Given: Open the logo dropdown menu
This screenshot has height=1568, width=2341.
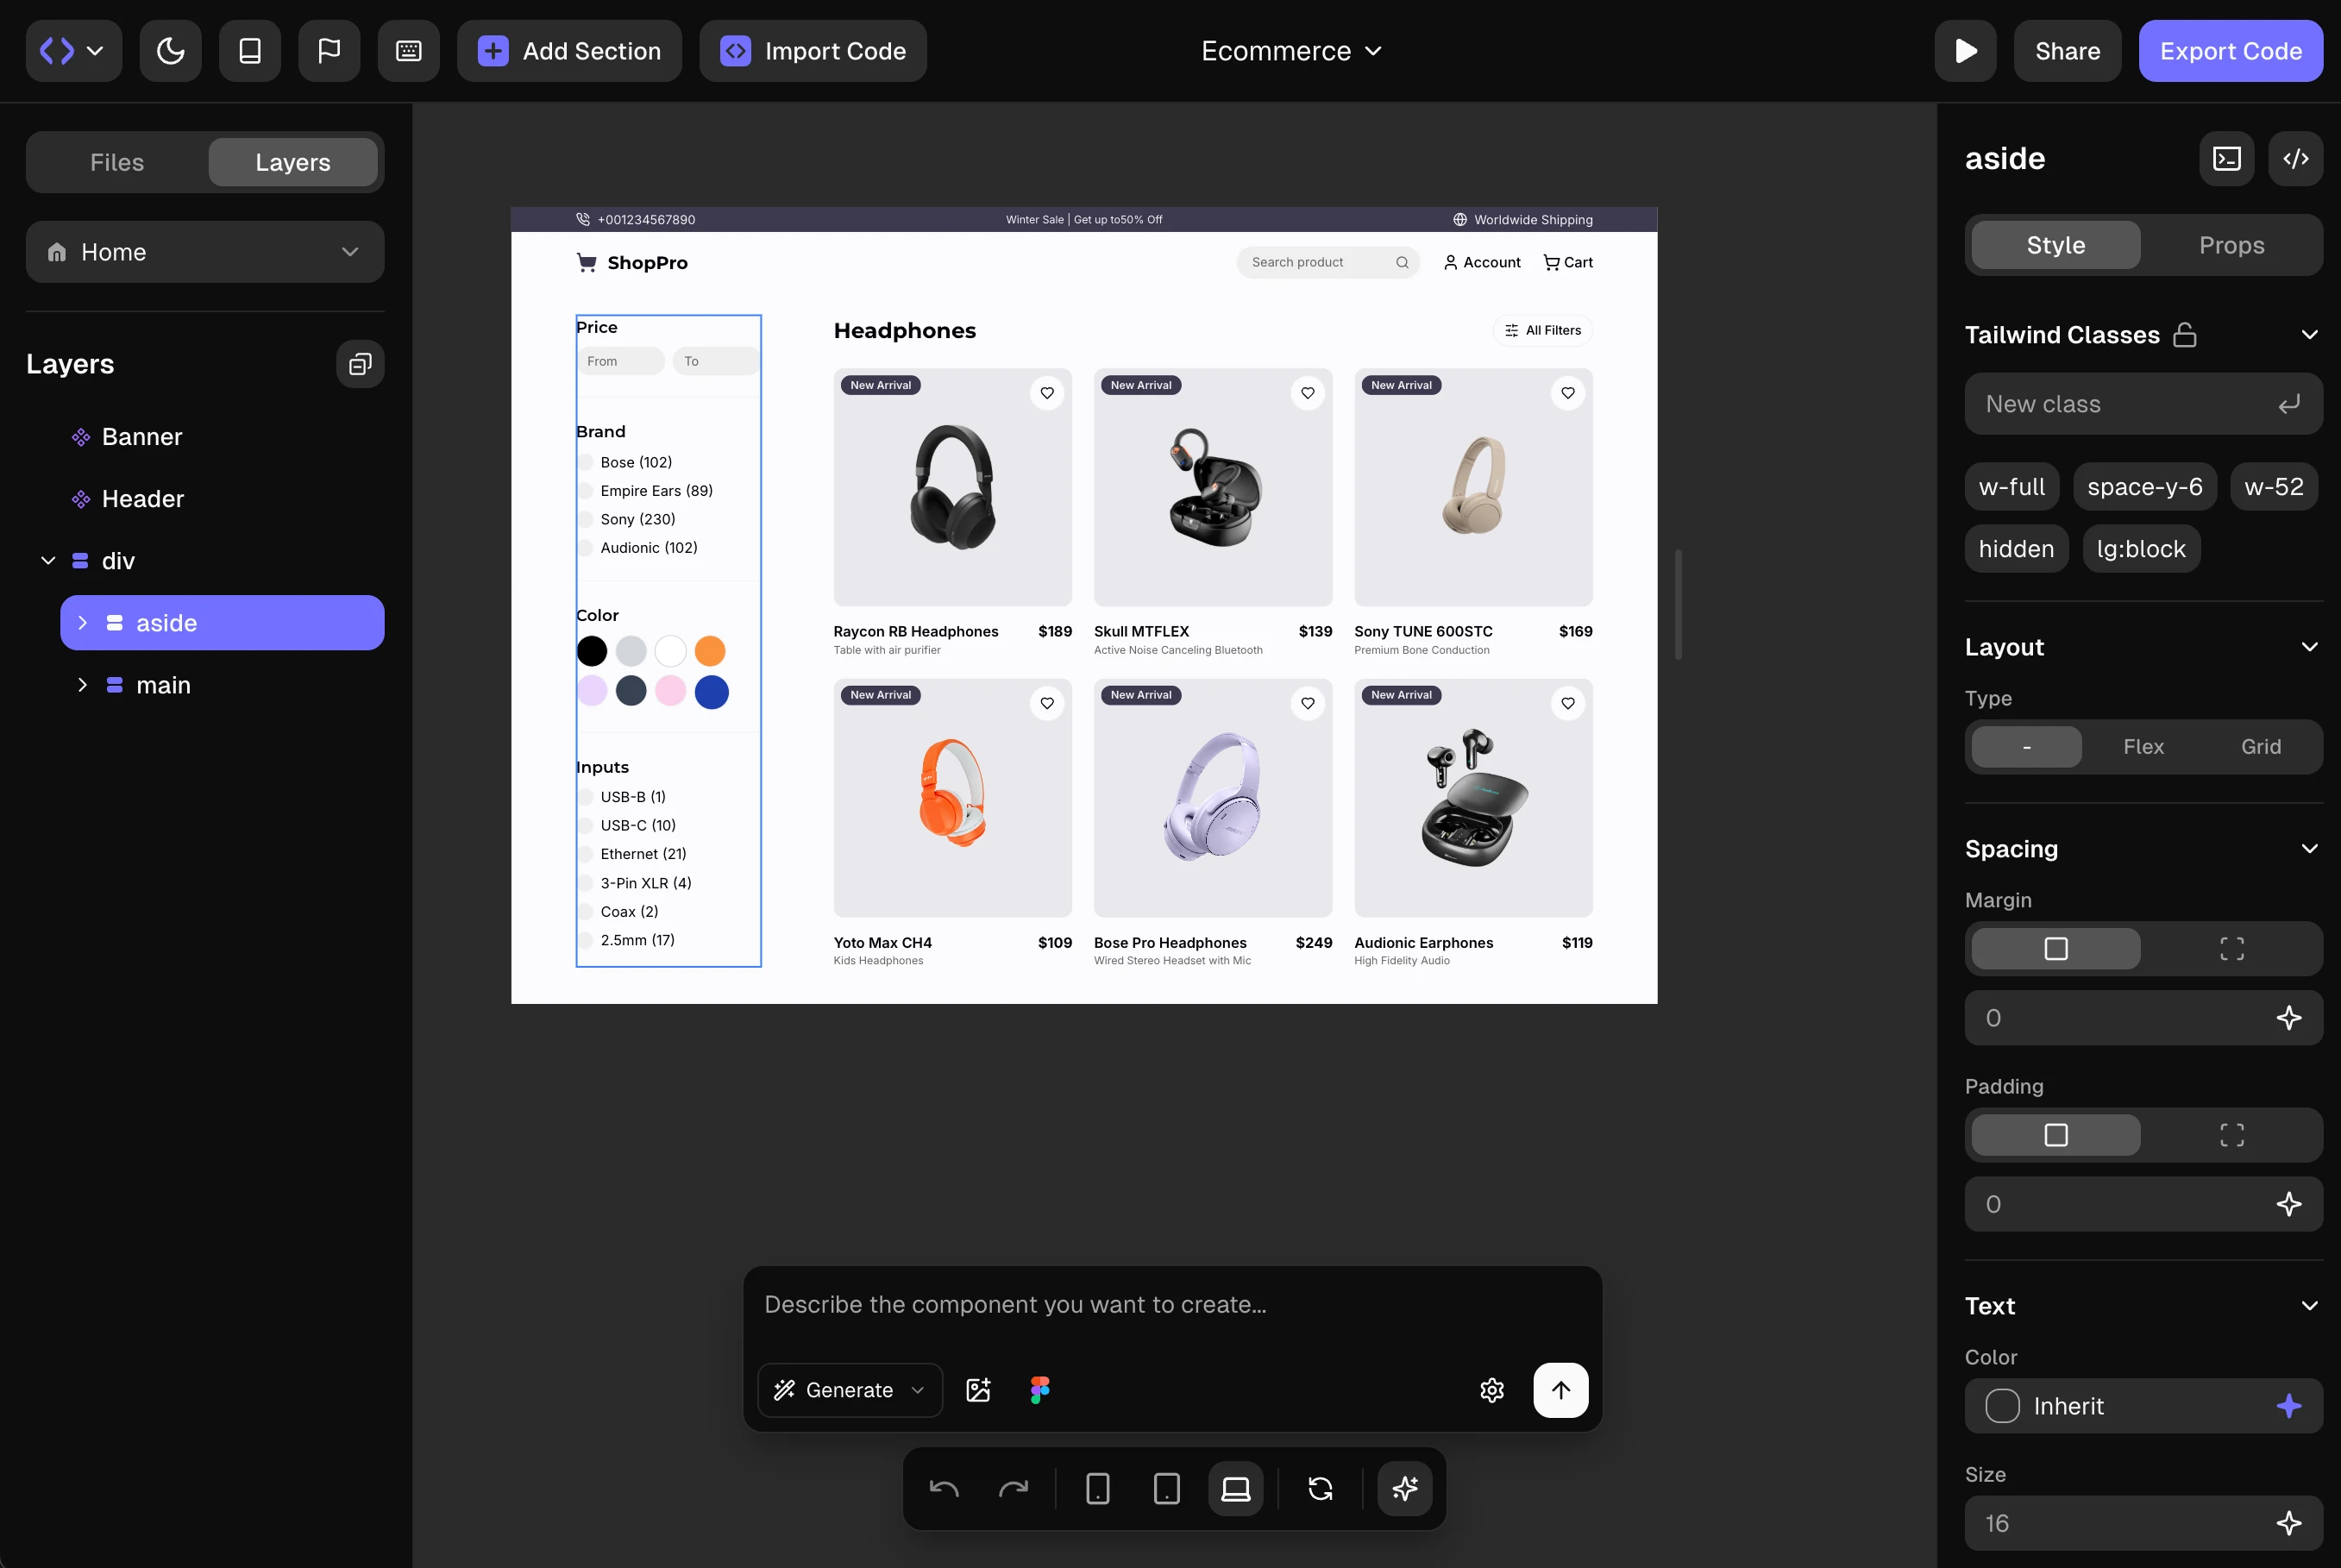Looking at the screenshot, I should pyautogui.click(x=74, y=51).
